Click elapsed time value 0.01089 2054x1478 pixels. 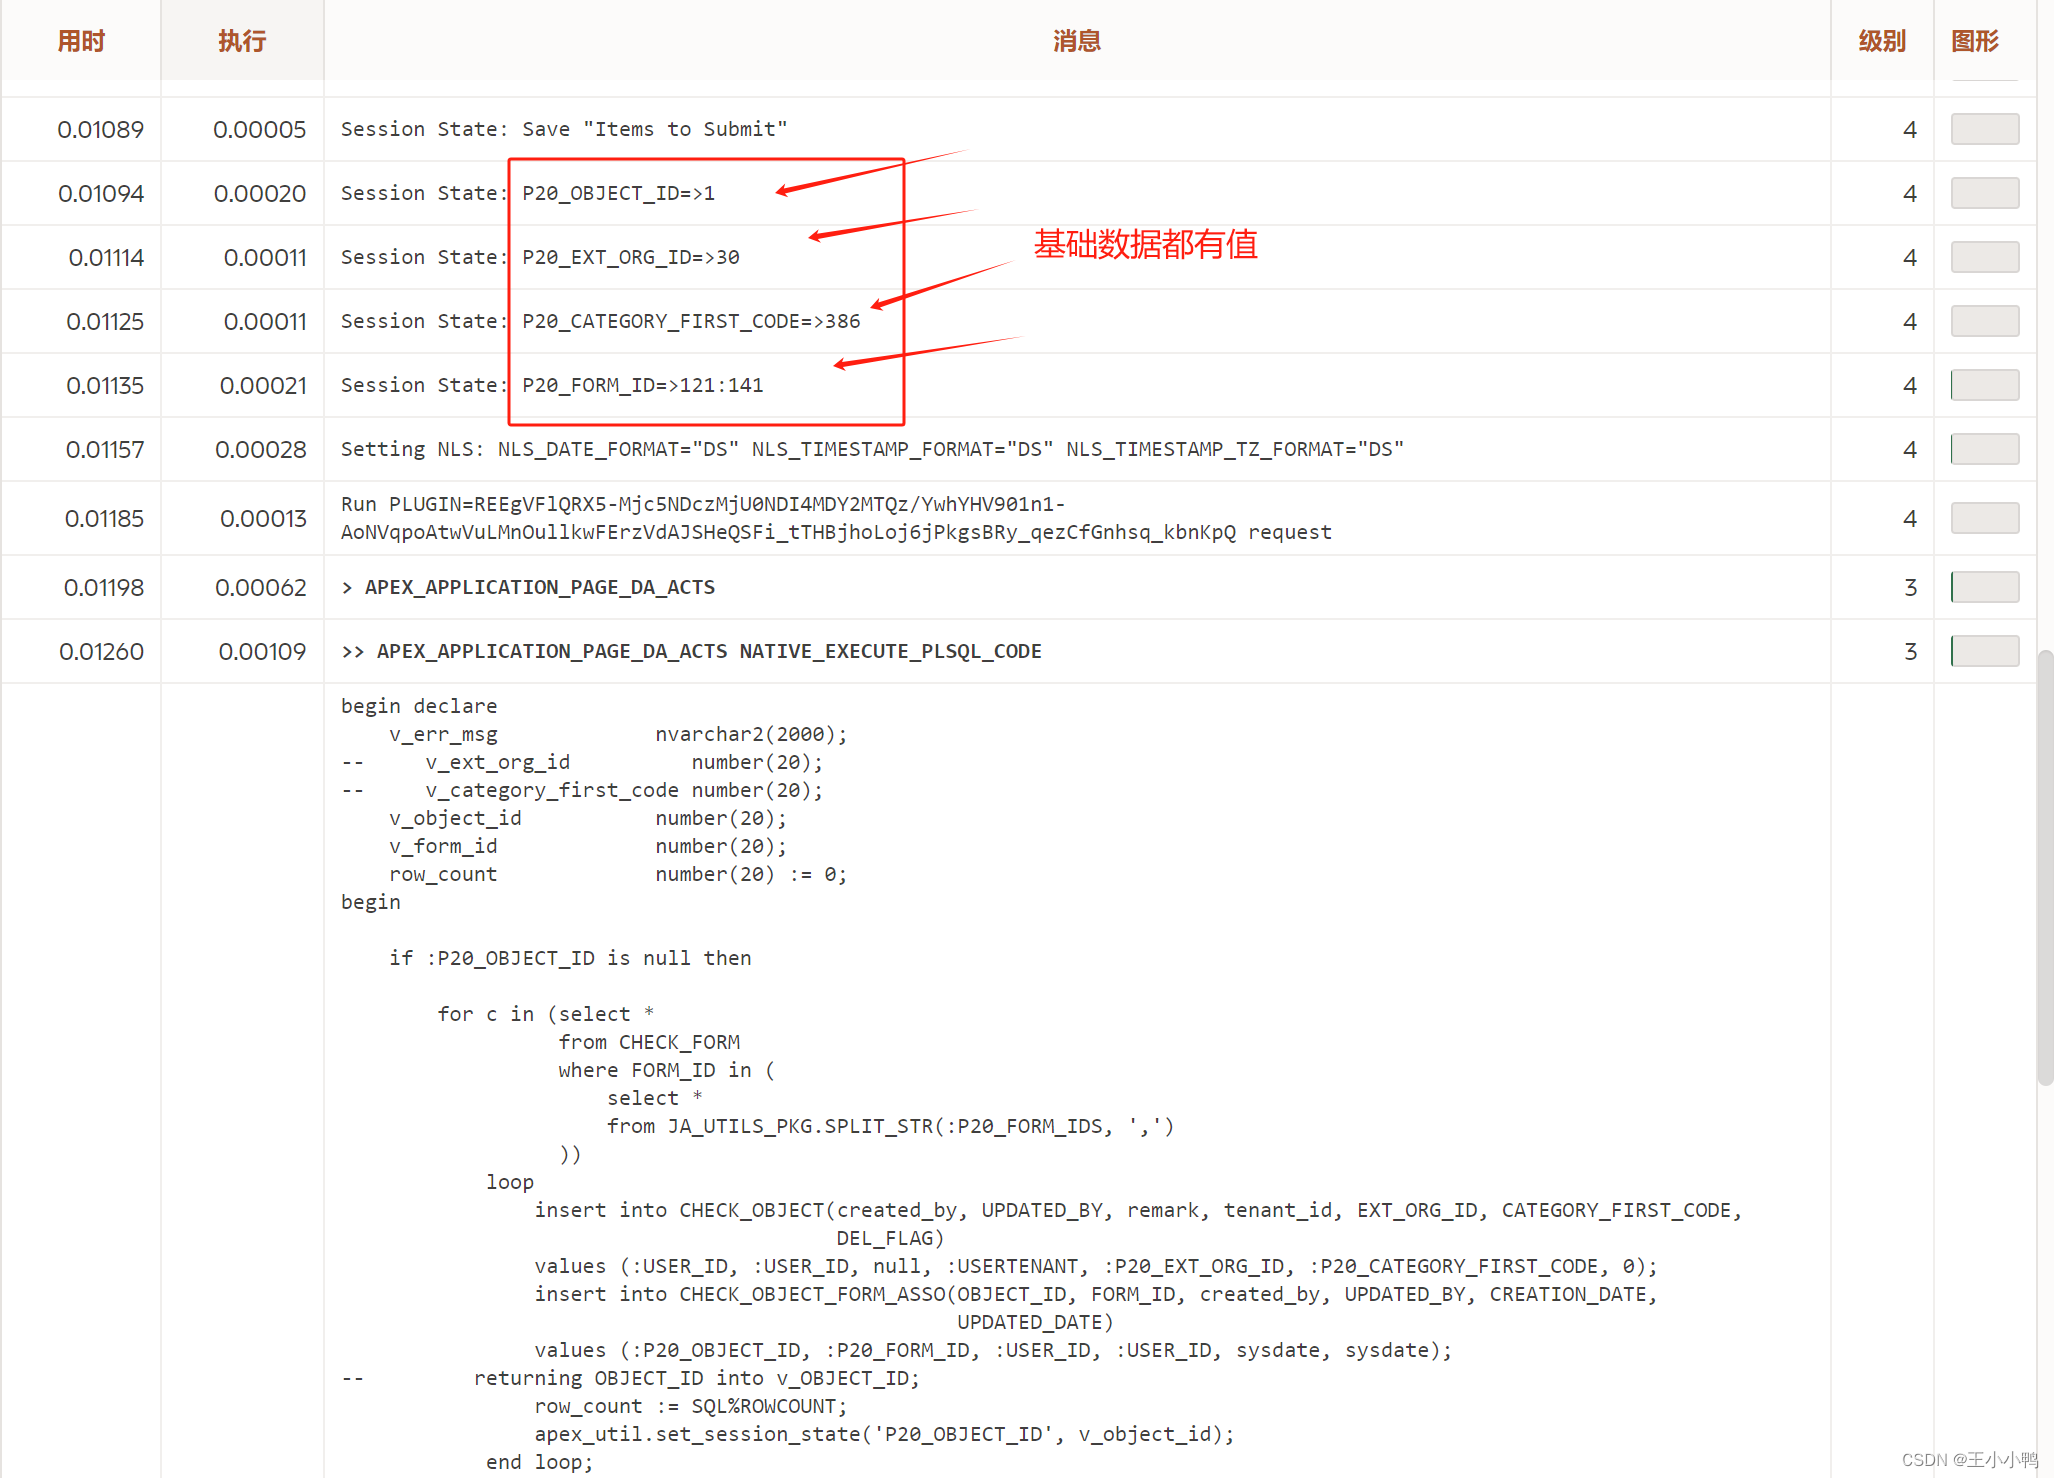coord(100,129)
